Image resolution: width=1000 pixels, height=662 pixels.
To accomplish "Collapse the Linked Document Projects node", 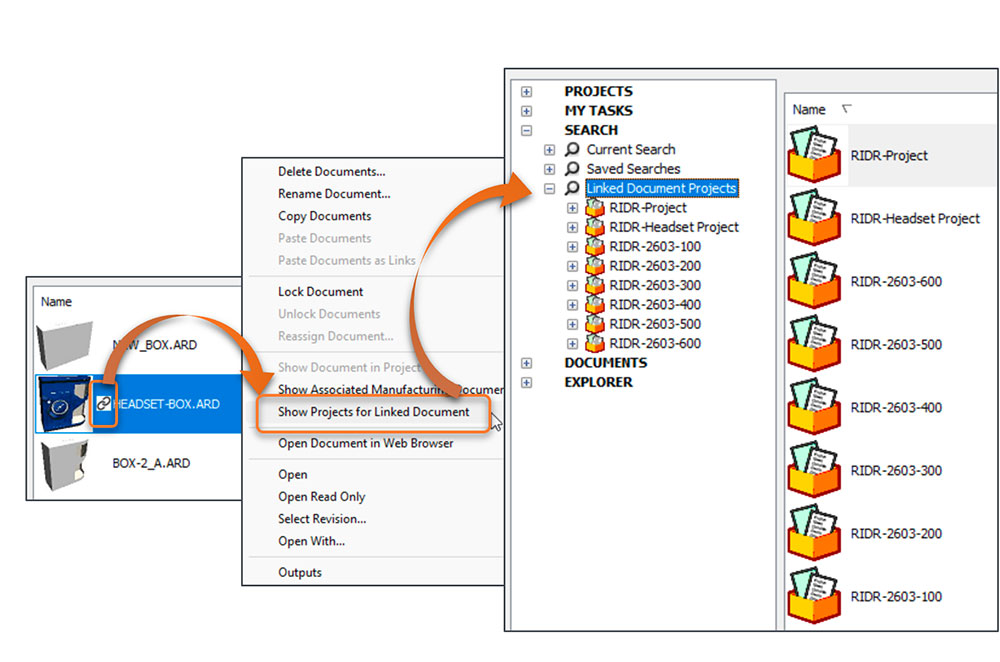I will pyautogui.click(x=549, y=188).
